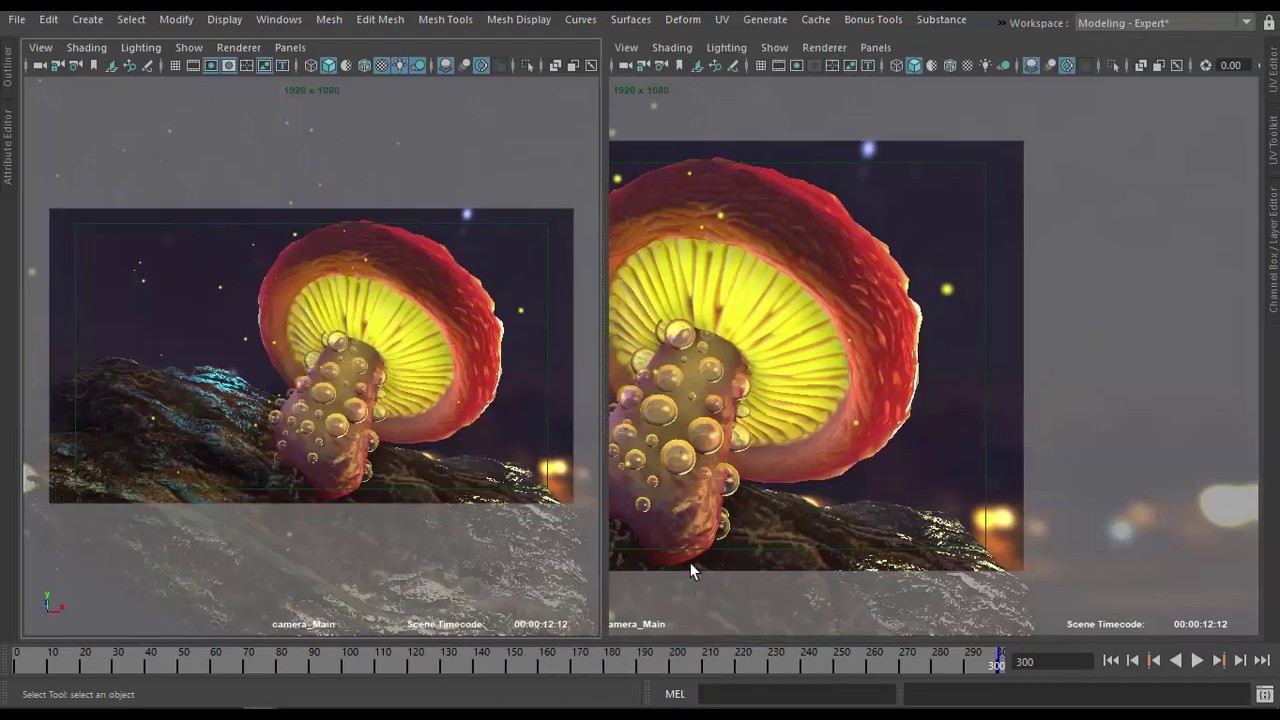Click the MEL command line input
The height and width of the screenshot is (720, 1280).
(x=796, y=694)
